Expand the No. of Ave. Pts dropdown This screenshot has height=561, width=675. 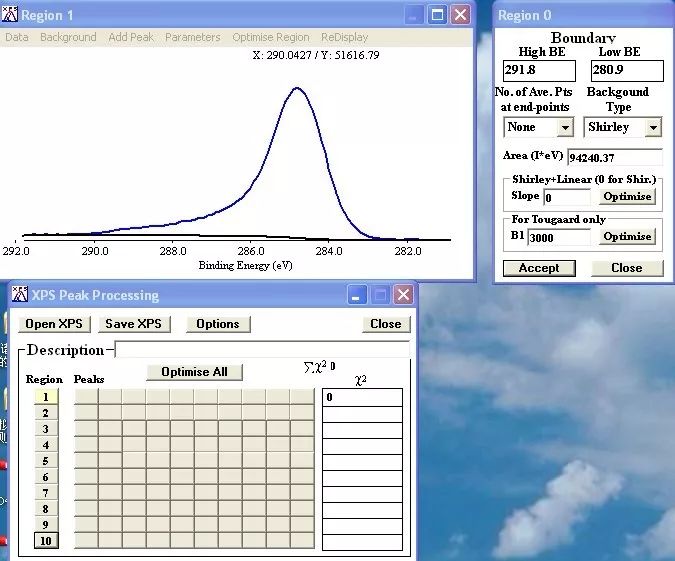565,127
